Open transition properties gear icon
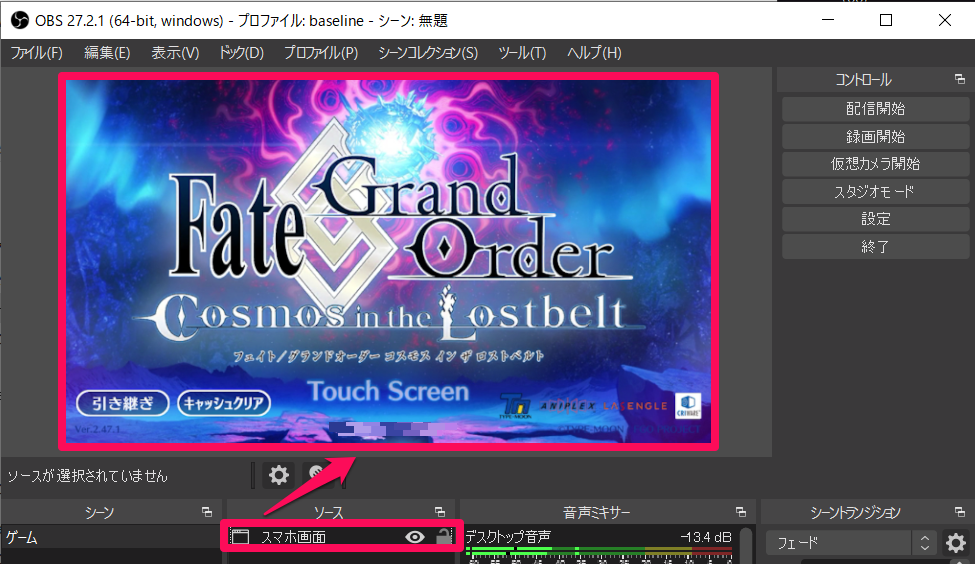 pos(956,543)
